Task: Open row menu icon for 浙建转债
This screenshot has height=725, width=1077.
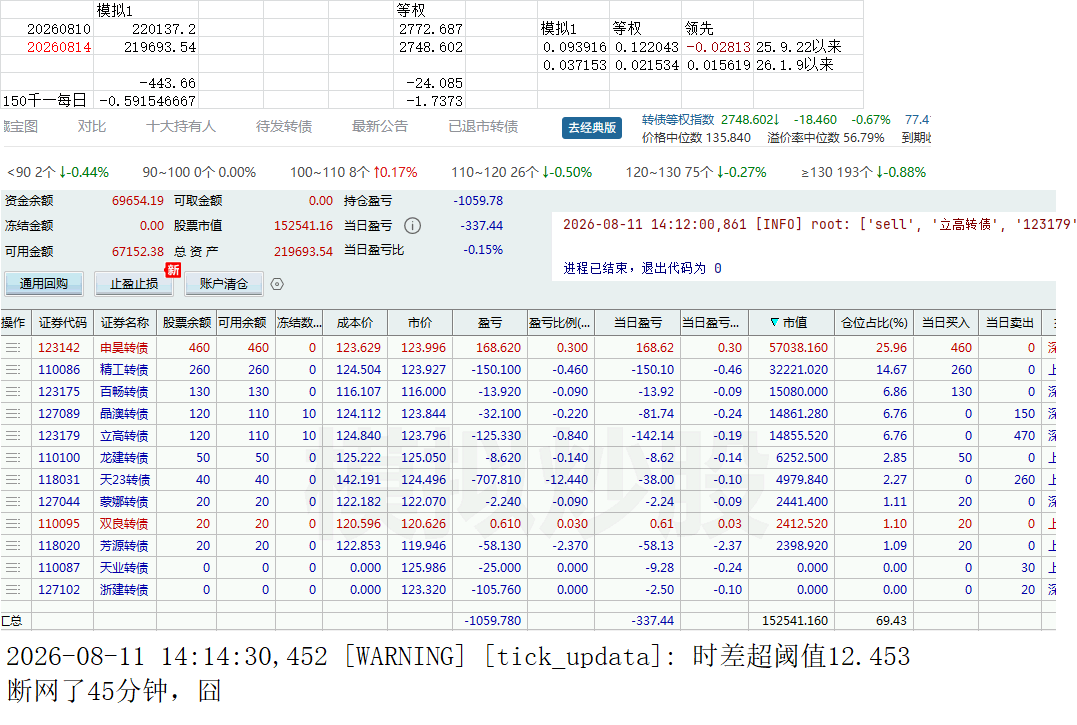Action: tap(13, 590)
